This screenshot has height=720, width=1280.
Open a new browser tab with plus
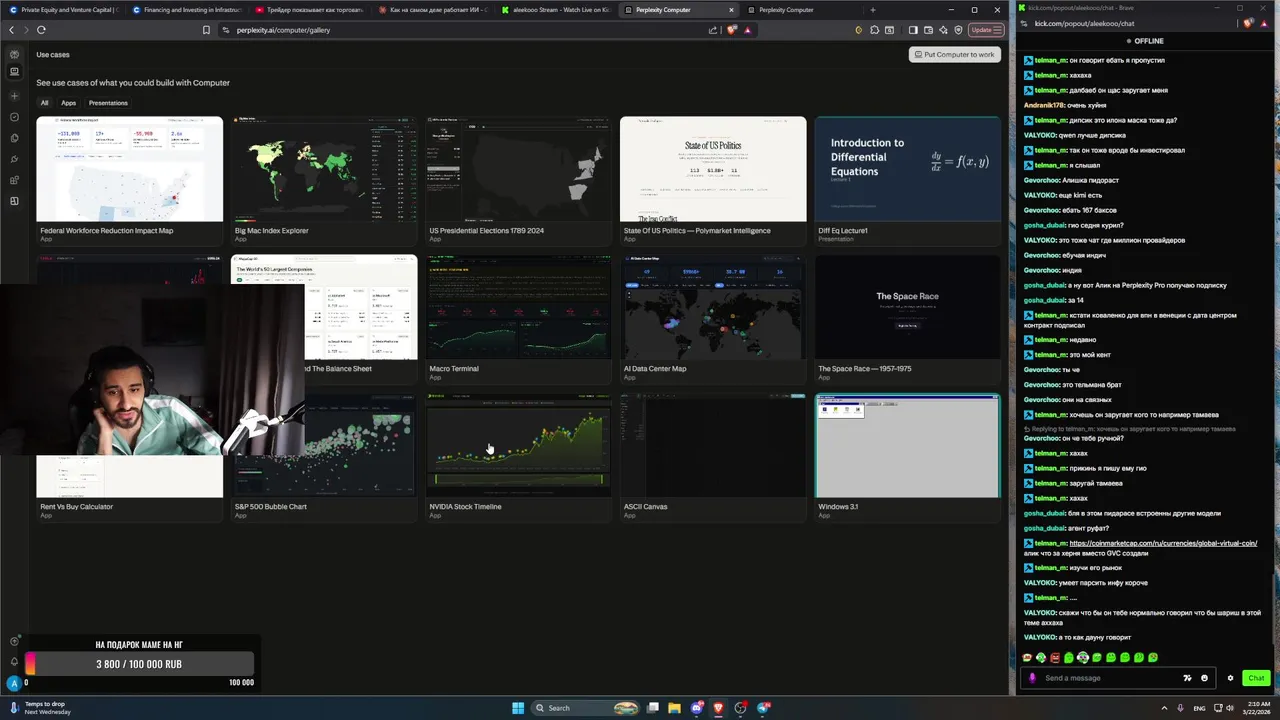click(872, 10)
